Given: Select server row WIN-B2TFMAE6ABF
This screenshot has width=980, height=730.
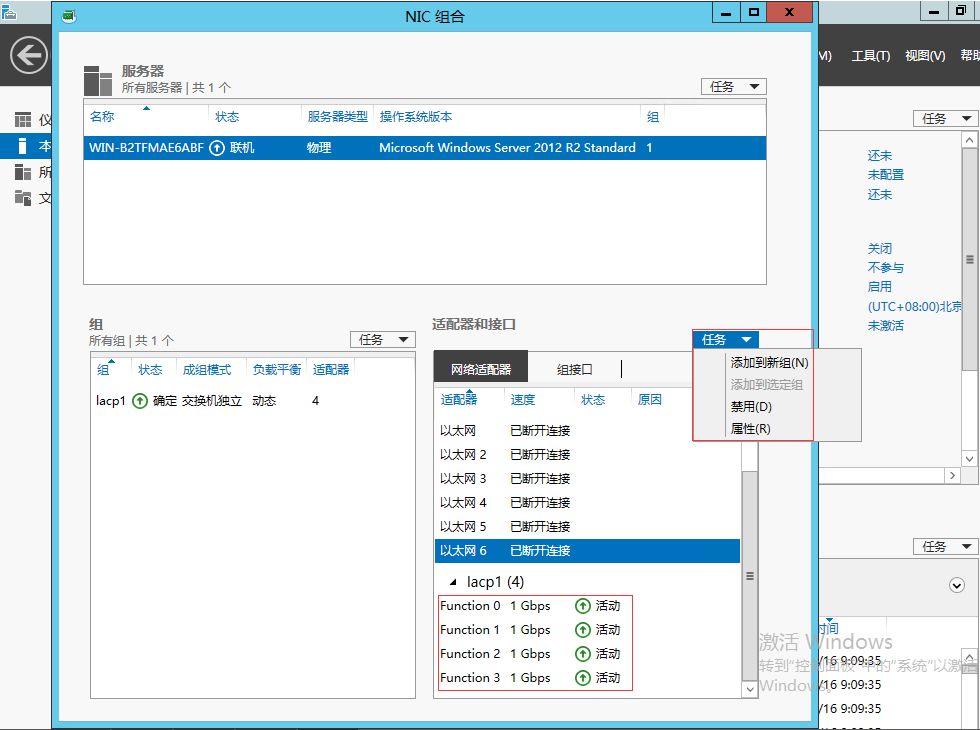Looking at the screenshot, I should [425, 148].
